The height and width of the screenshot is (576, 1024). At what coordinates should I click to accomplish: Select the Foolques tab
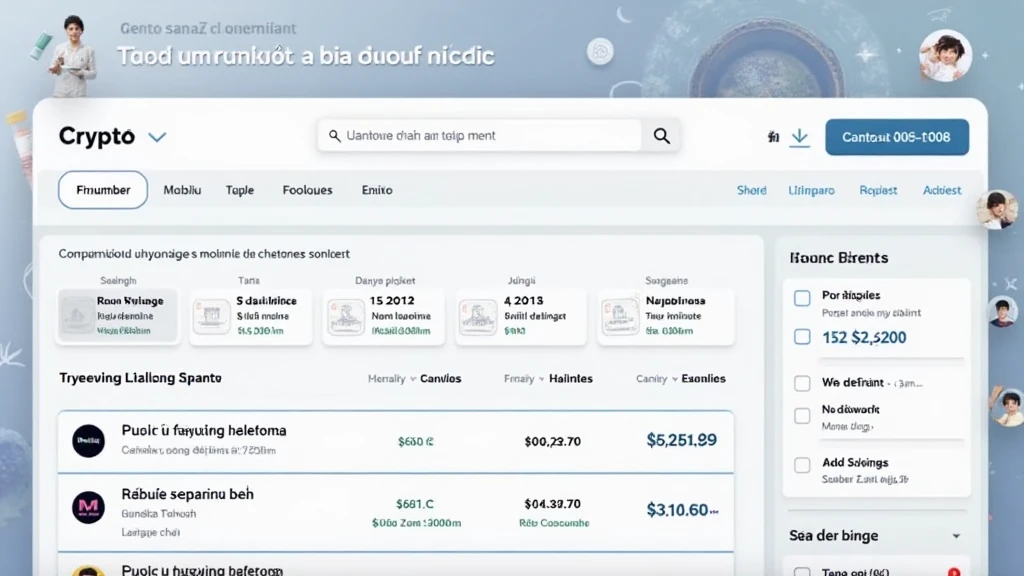(307, 190)
